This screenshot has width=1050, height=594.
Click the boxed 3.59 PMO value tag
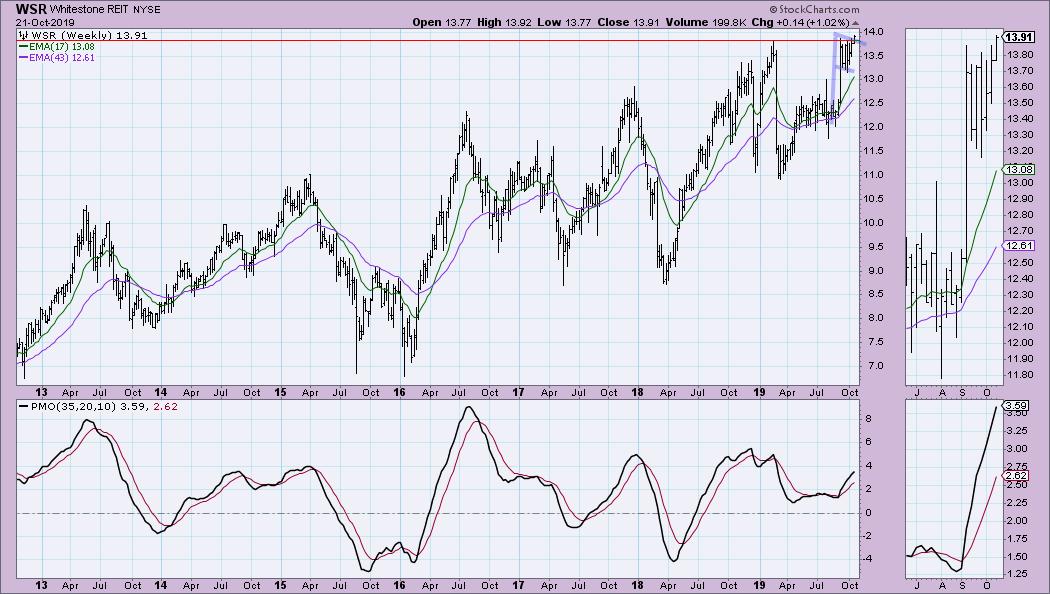coord(1017,405)
